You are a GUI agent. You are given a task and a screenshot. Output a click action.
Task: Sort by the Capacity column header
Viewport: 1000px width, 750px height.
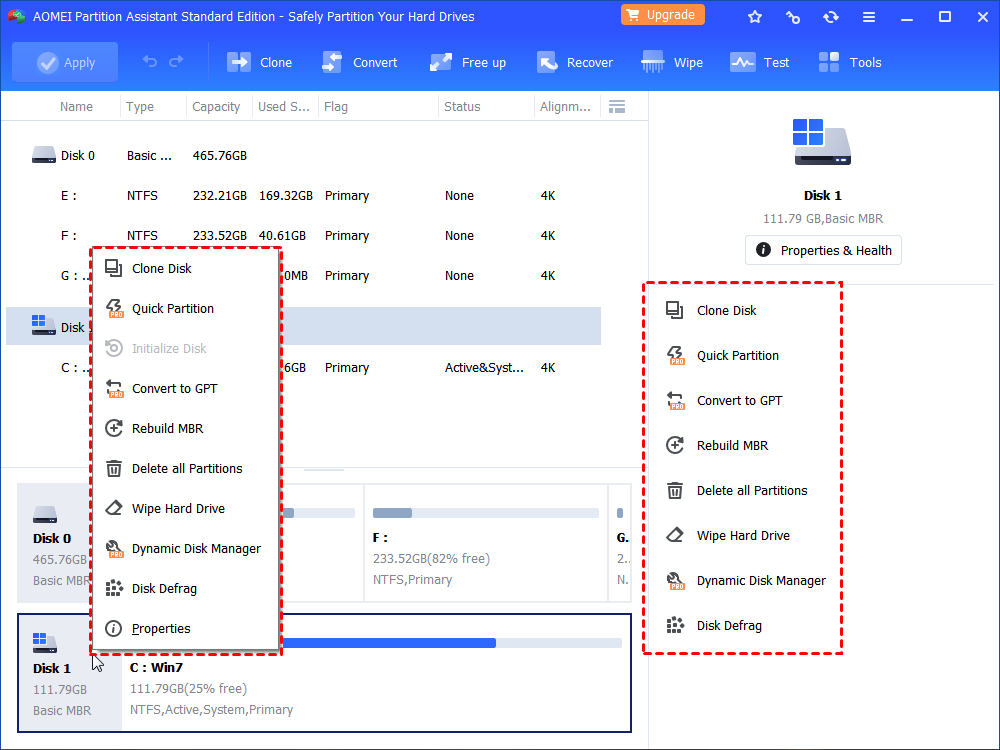pyautogui.click(x=216, y=107)
